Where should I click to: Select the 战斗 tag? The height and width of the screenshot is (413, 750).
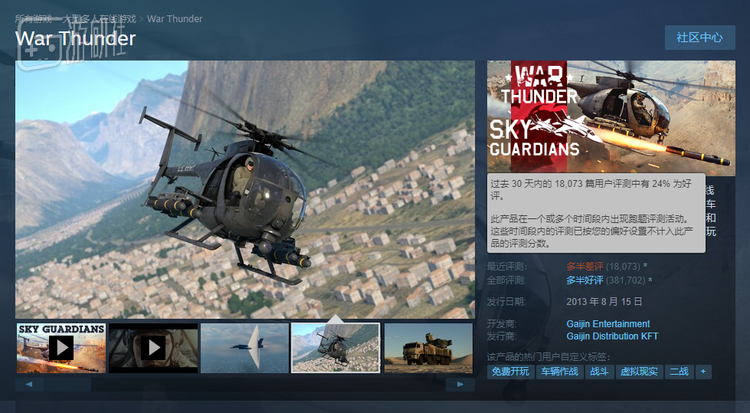[x=599, y=372]
